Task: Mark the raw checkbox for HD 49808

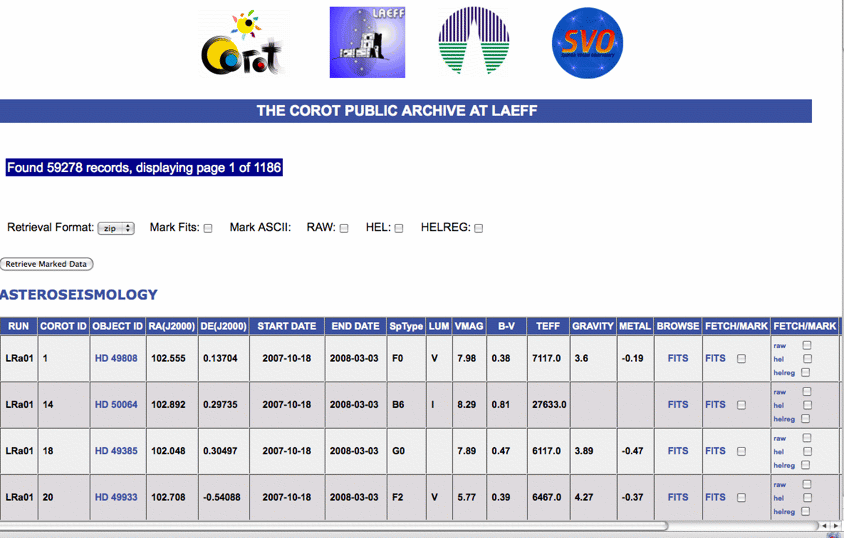Action: click(807, 346)
